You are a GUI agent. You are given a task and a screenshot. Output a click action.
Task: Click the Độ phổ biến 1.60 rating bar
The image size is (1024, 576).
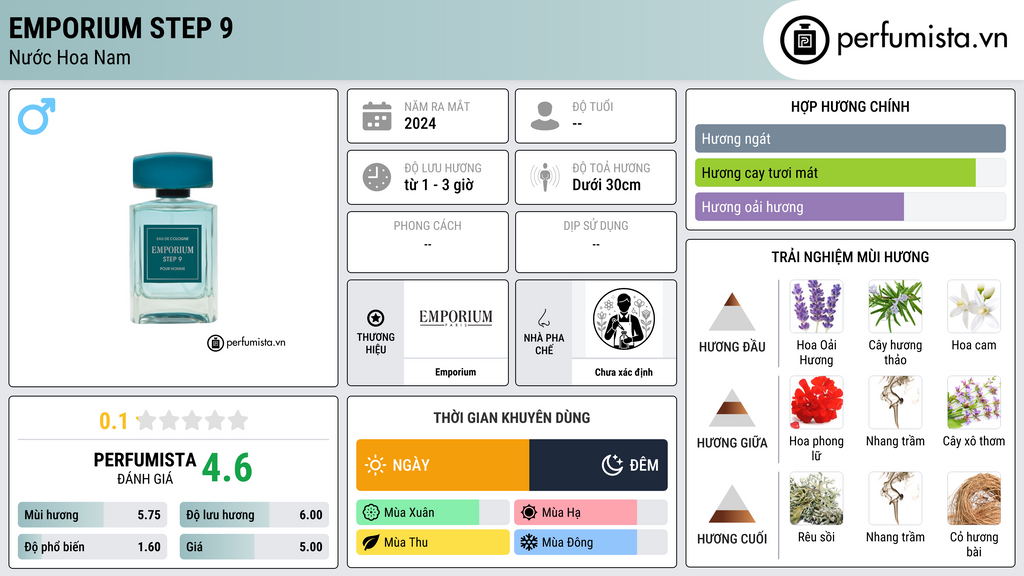[x=92, y=547]
